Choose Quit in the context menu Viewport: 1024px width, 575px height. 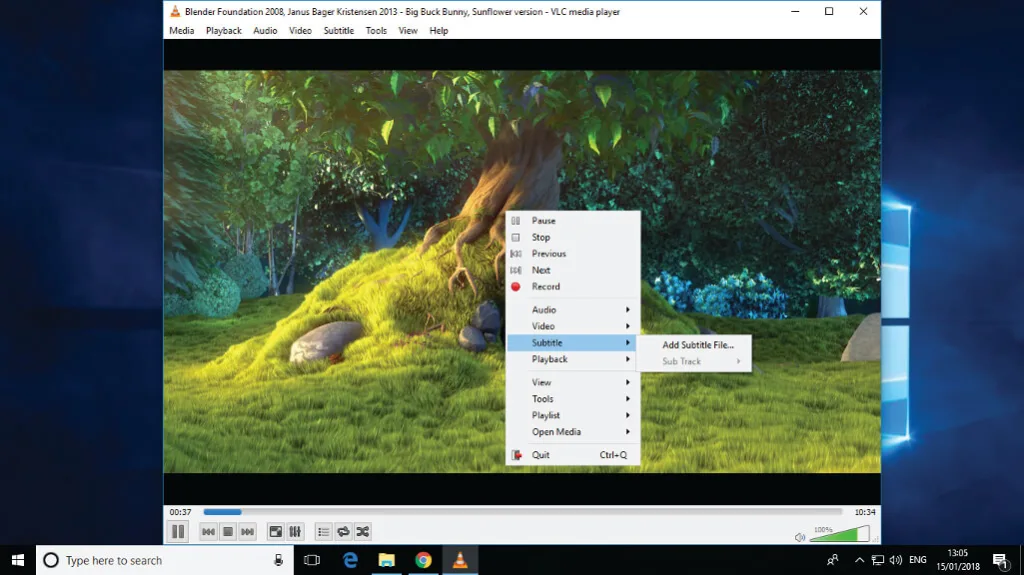573,455
